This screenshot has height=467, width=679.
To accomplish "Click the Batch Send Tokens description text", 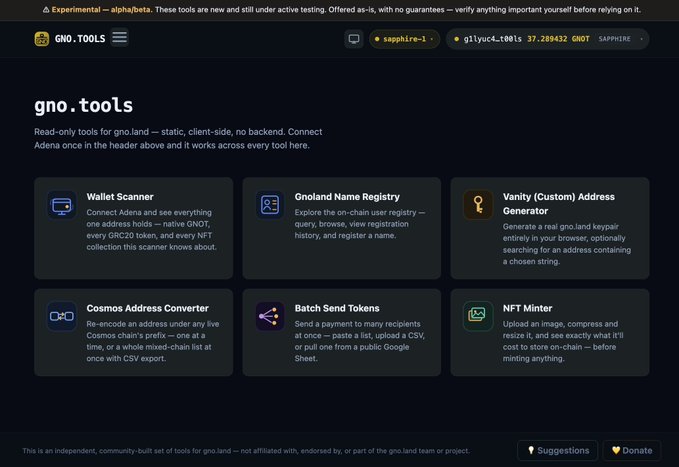I will [x=359, y=341].
